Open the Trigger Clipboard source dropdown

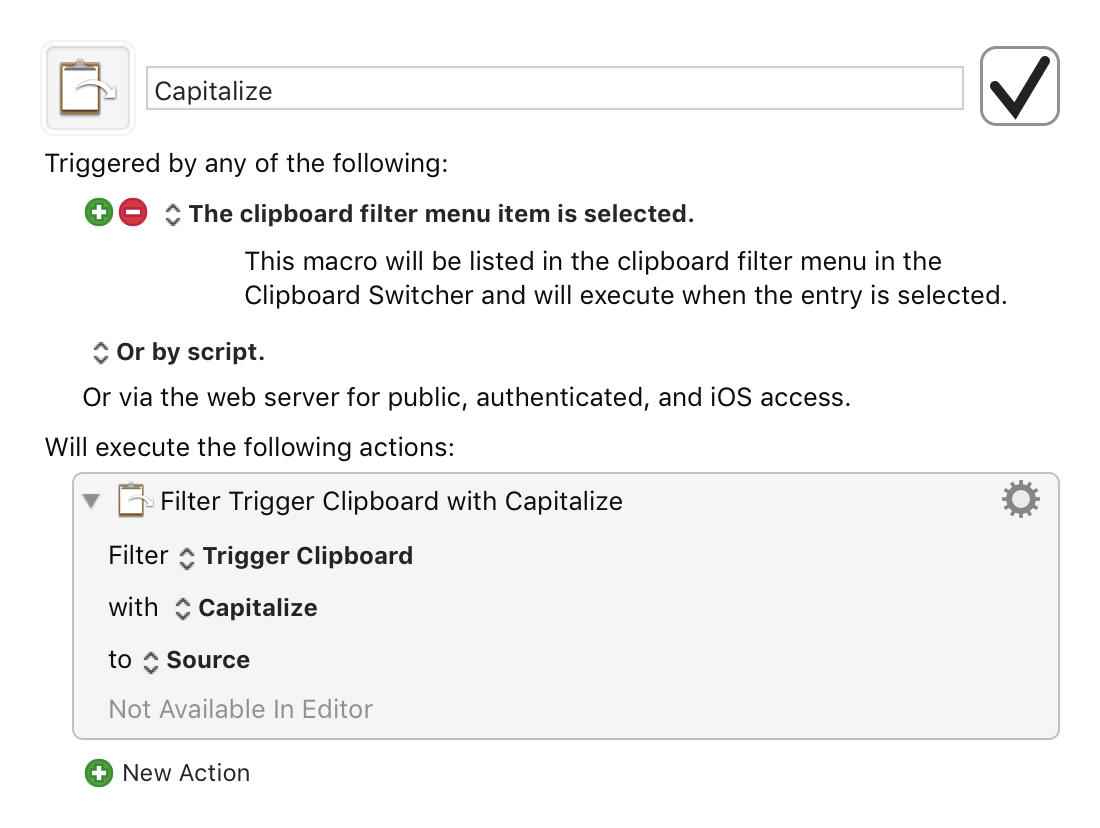point(186,557)
